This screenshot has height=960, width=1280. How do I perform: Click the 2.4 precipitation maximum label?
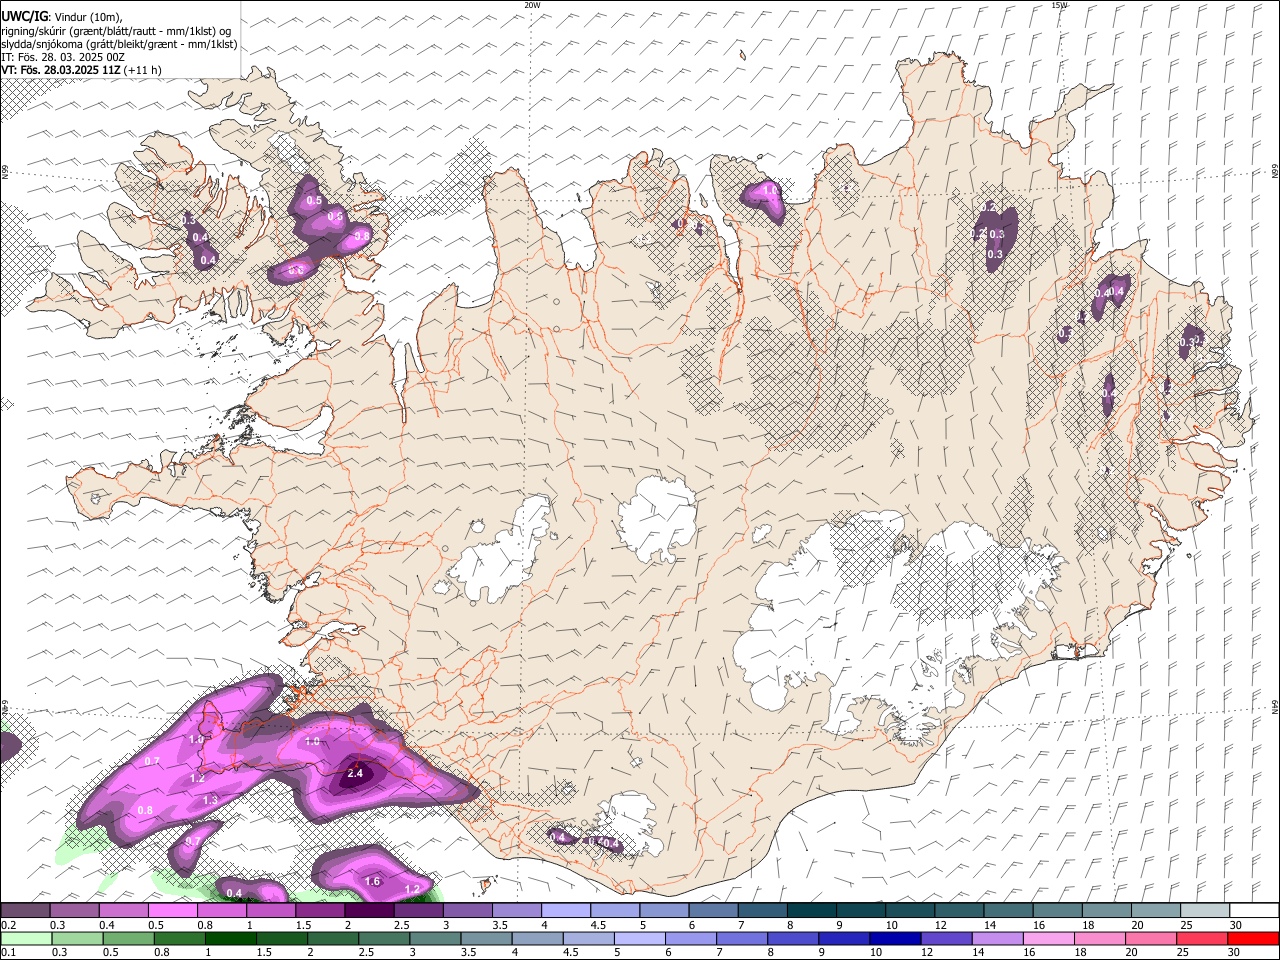(x=354, y=773)
